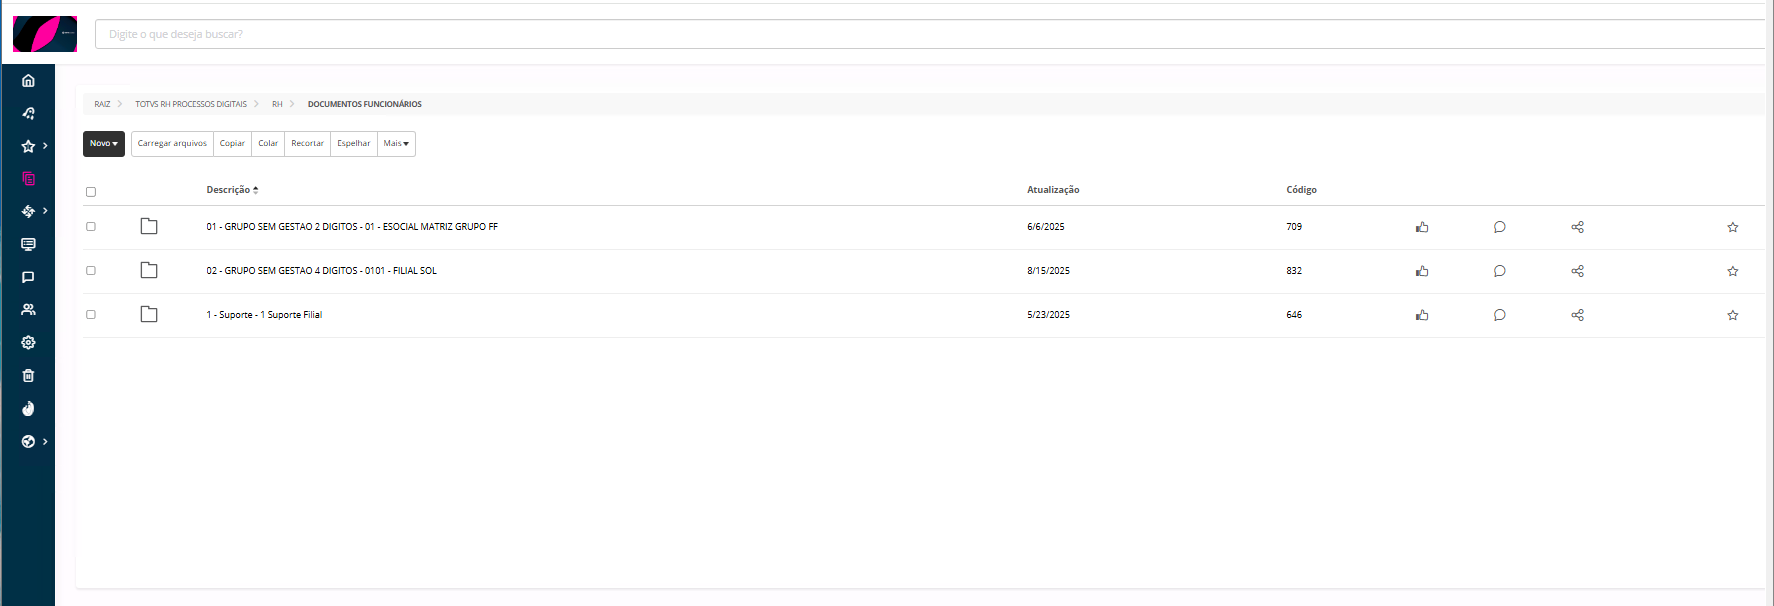Go to TOTVS RH PROCESSOS DIGITAIS breadcrumb
Screen dimensions: 1774x606
(x=191, y=104)
